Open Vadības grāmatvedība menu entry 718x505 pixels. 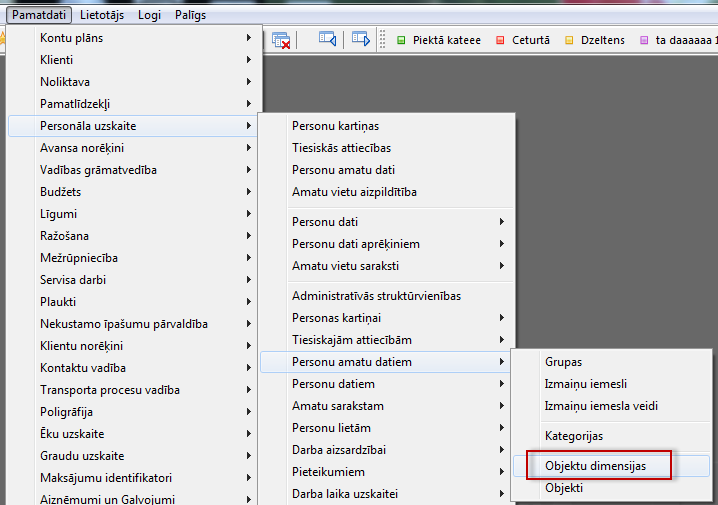click(x=133, y=170)
